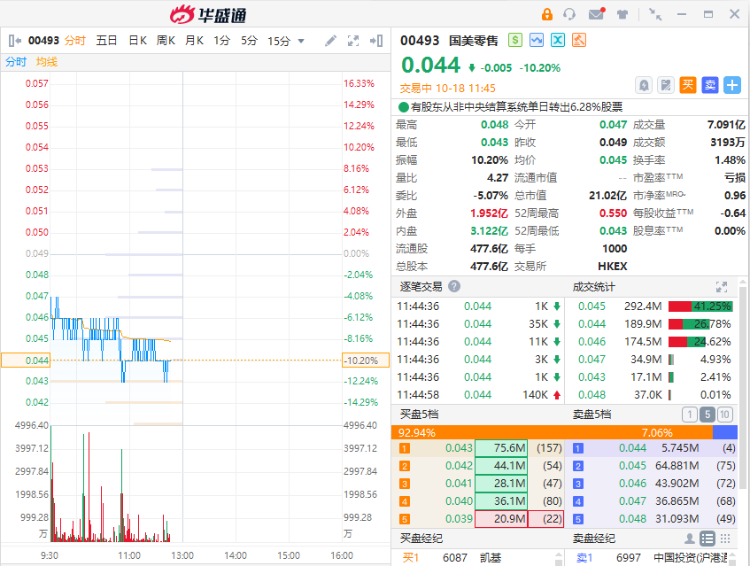
Task: Switch chart to 分时 tab
Action: pyautogui.click(x=75, y=41)
